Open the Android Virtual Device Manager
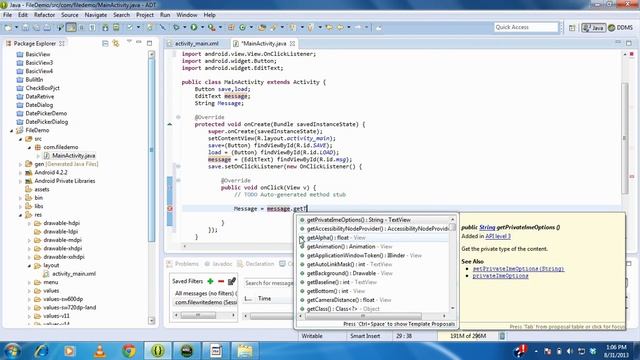Image resolution: width=640 pixels, height=360 pixels. (116, 27)
